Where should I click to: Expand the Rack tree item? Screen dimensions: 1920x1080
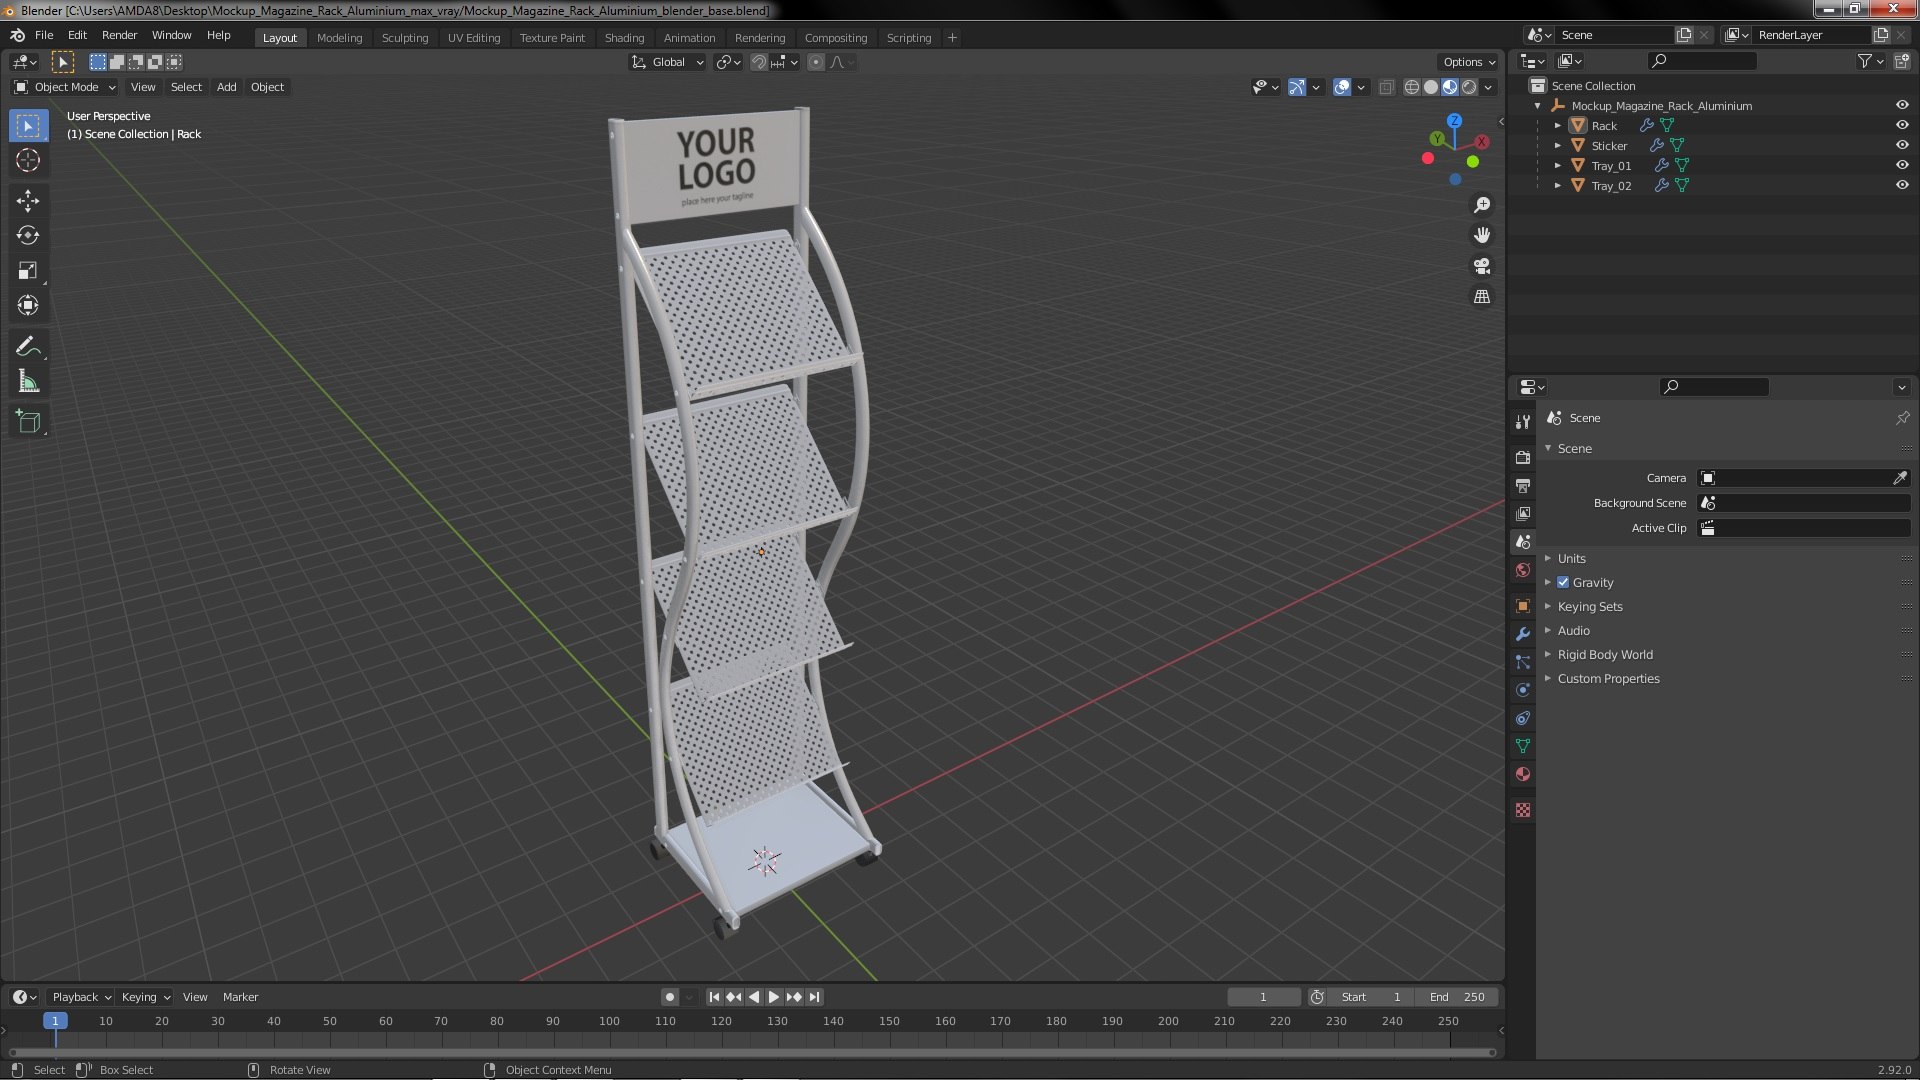tap(1557, 125)
